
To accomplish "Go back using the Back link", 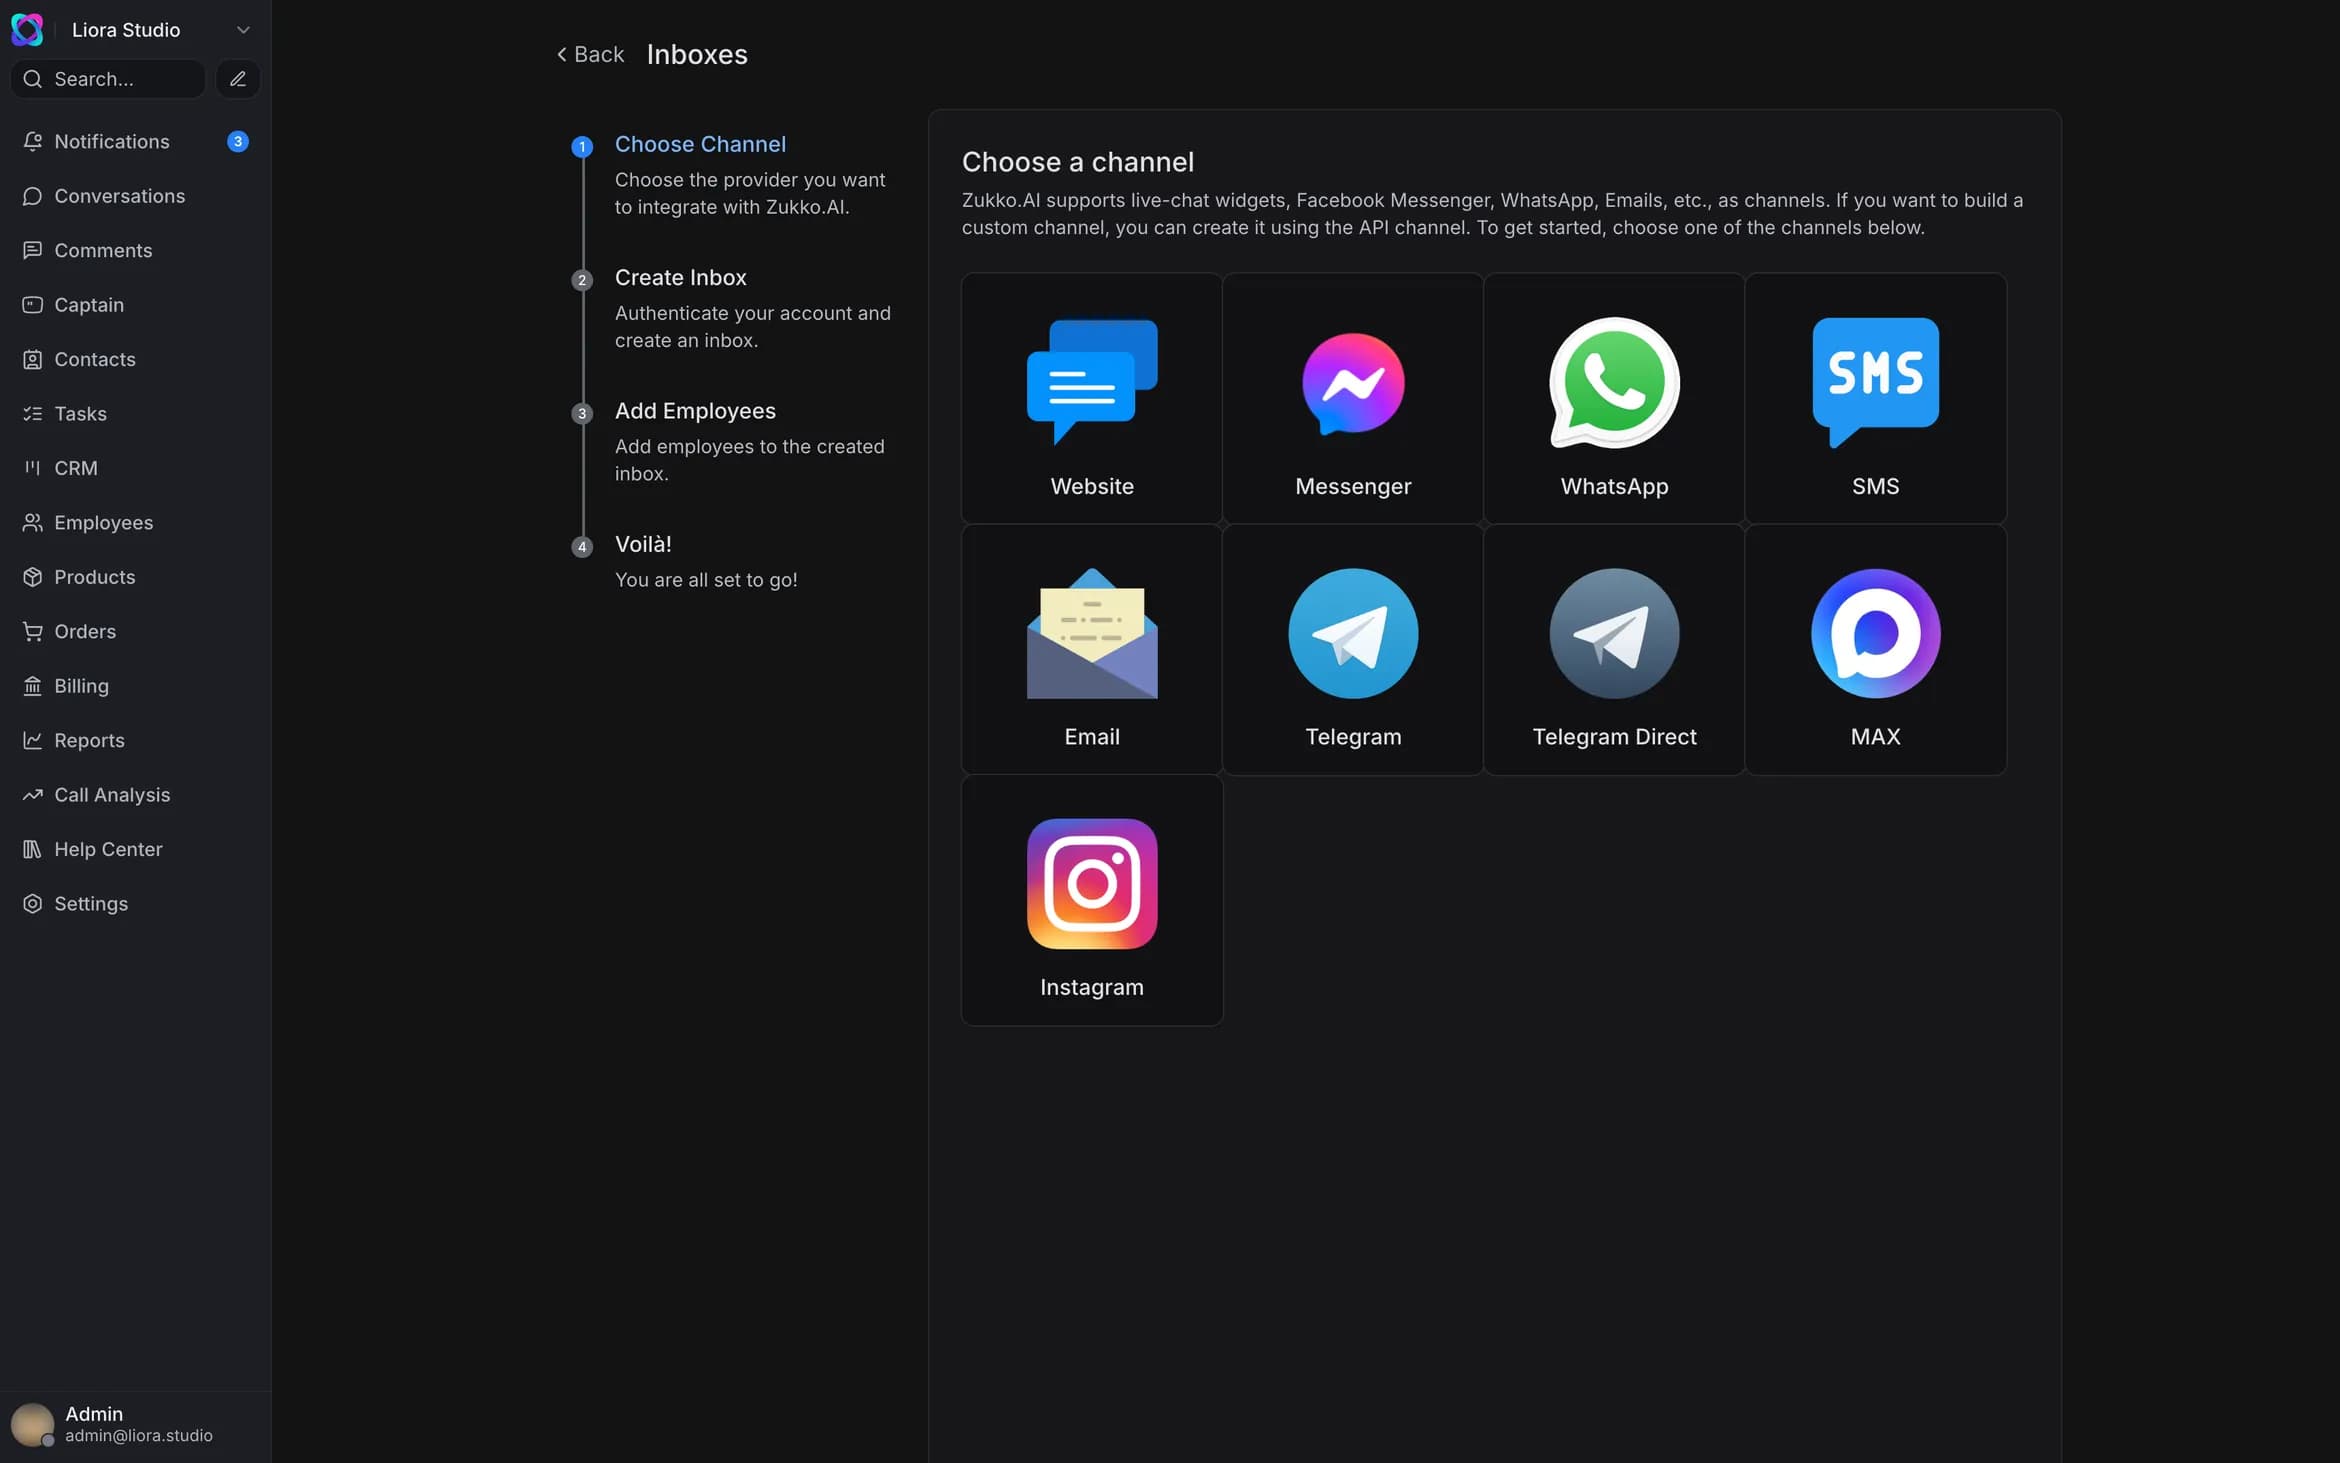I will 590,54.
